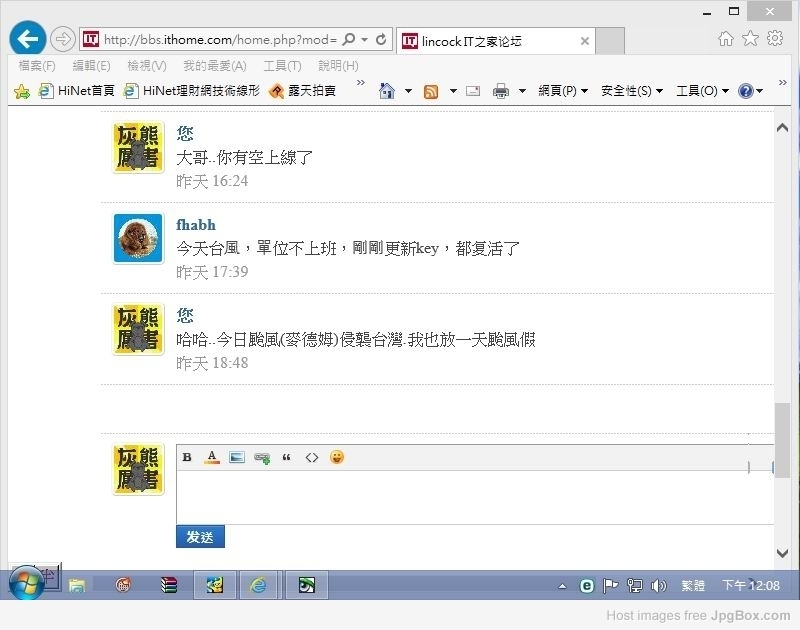This screenshot has height=630, width=800.
Task: Click the volume speaker icon in system tray
Action: tap(658, 586)
